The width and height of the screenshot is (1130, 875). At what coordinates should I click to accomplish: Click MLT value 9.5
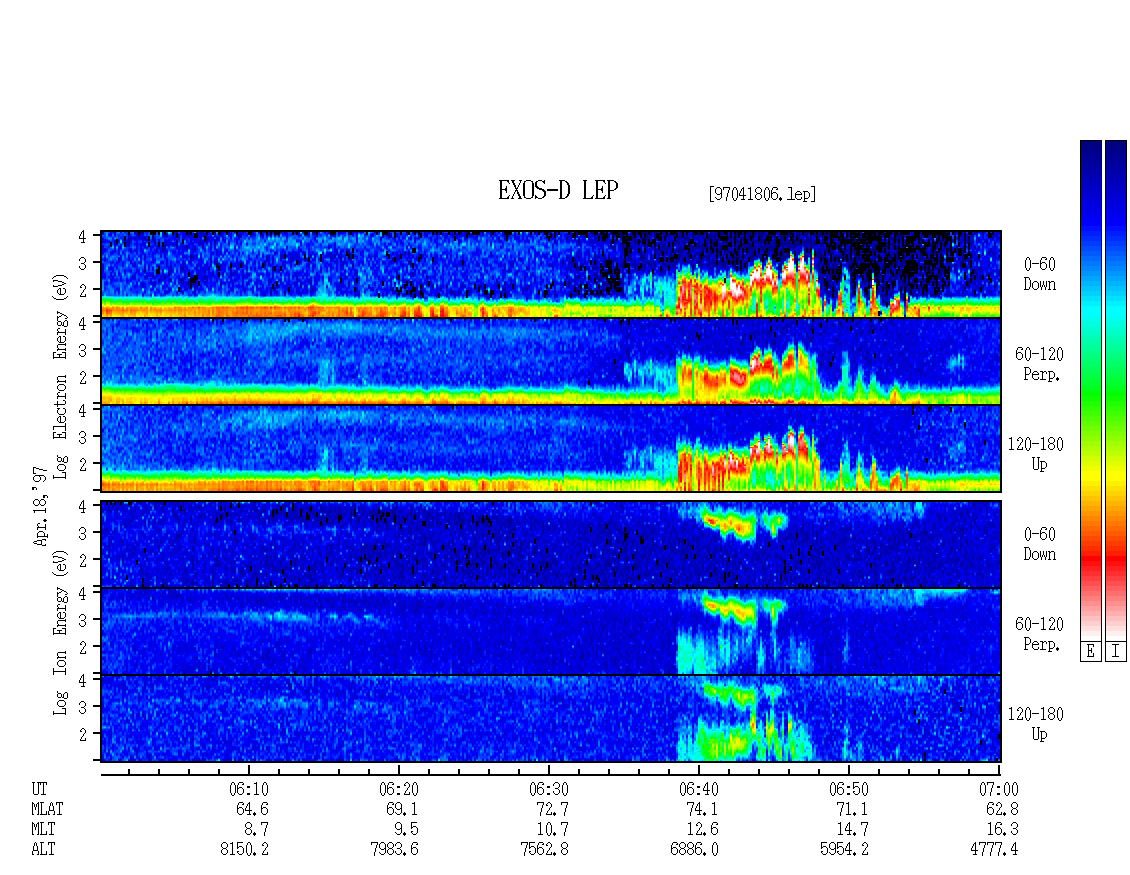pos(406,830)
